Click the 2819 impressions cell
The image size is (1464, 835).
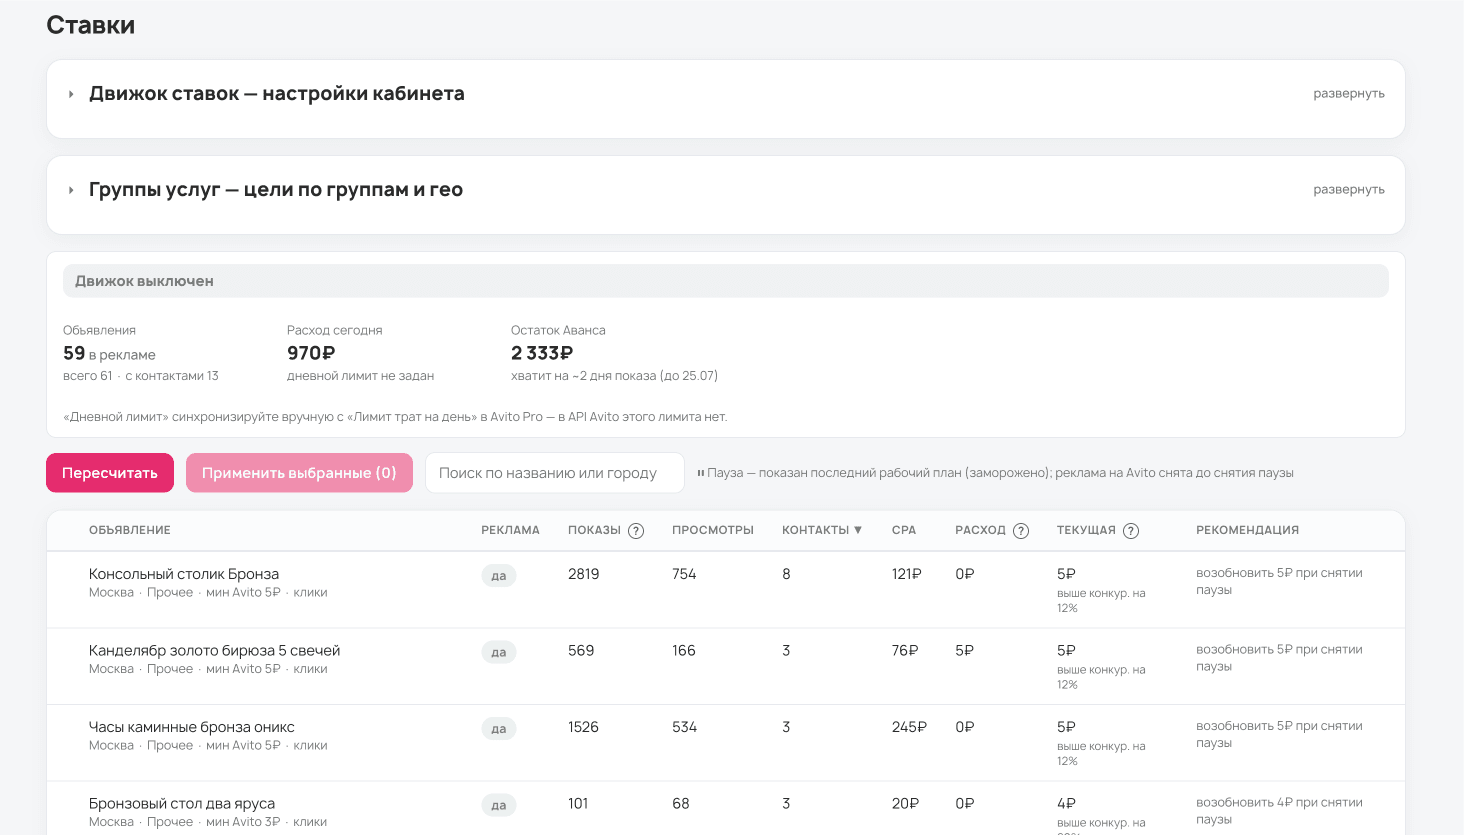click(x=584, y=574)
